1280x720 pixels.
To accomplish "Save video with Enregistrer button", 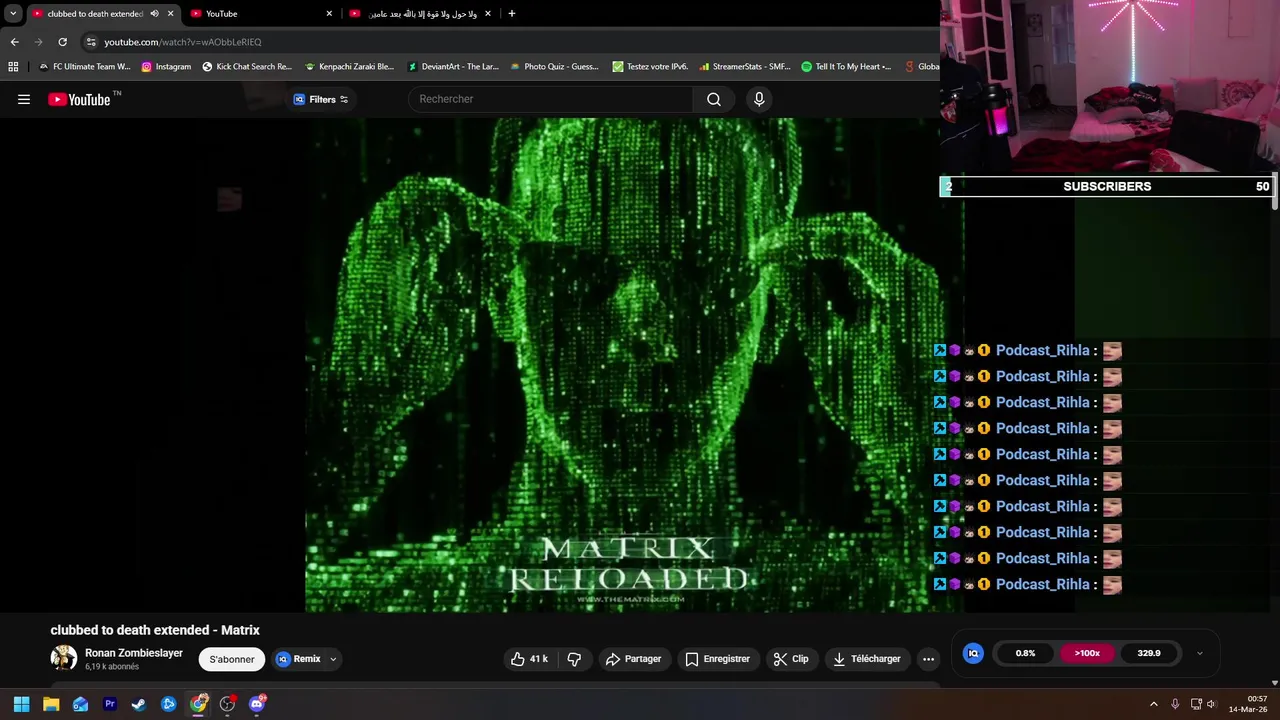I will point(717,659).
